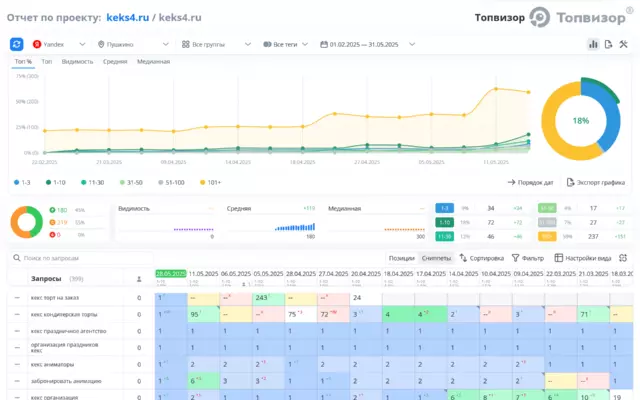Click the dash icon of row забронировать анимацию
Image resolution: width=640 pixels, height=400 pixels.
tap(17, 381)
